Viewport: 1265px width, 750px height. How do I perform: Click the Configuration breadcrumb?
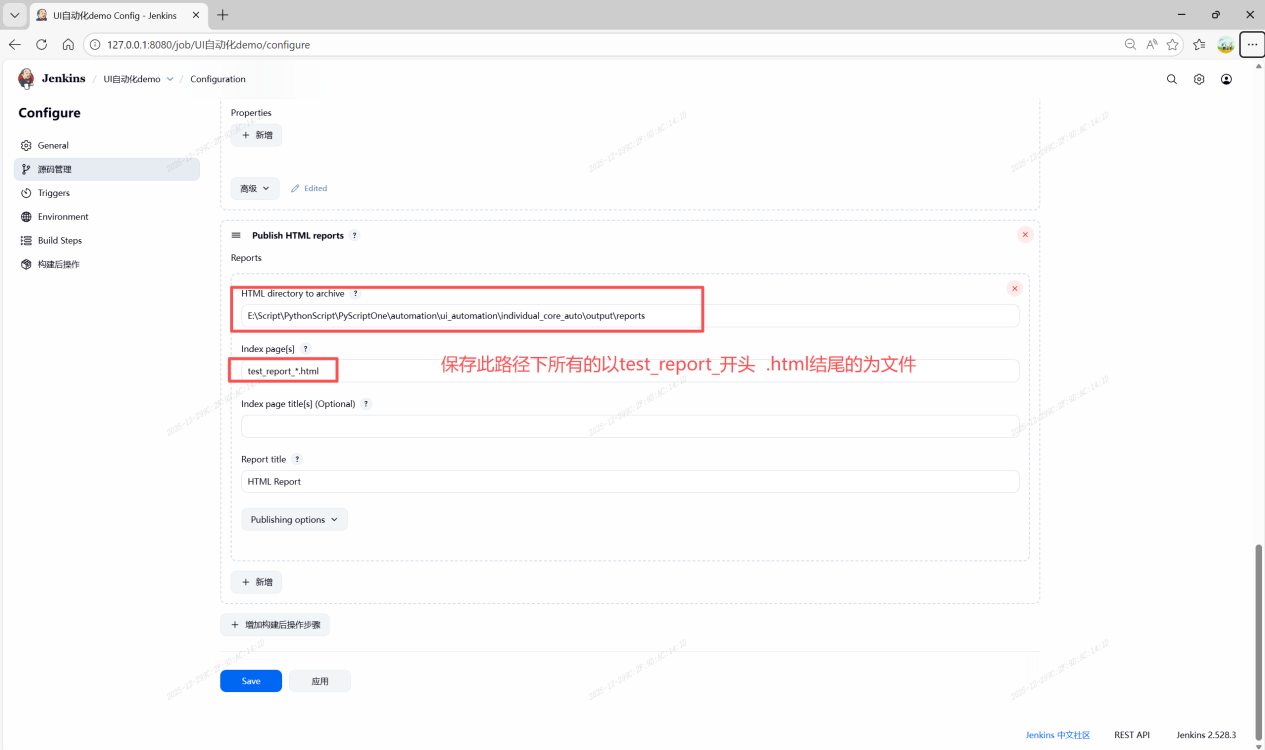218,79
